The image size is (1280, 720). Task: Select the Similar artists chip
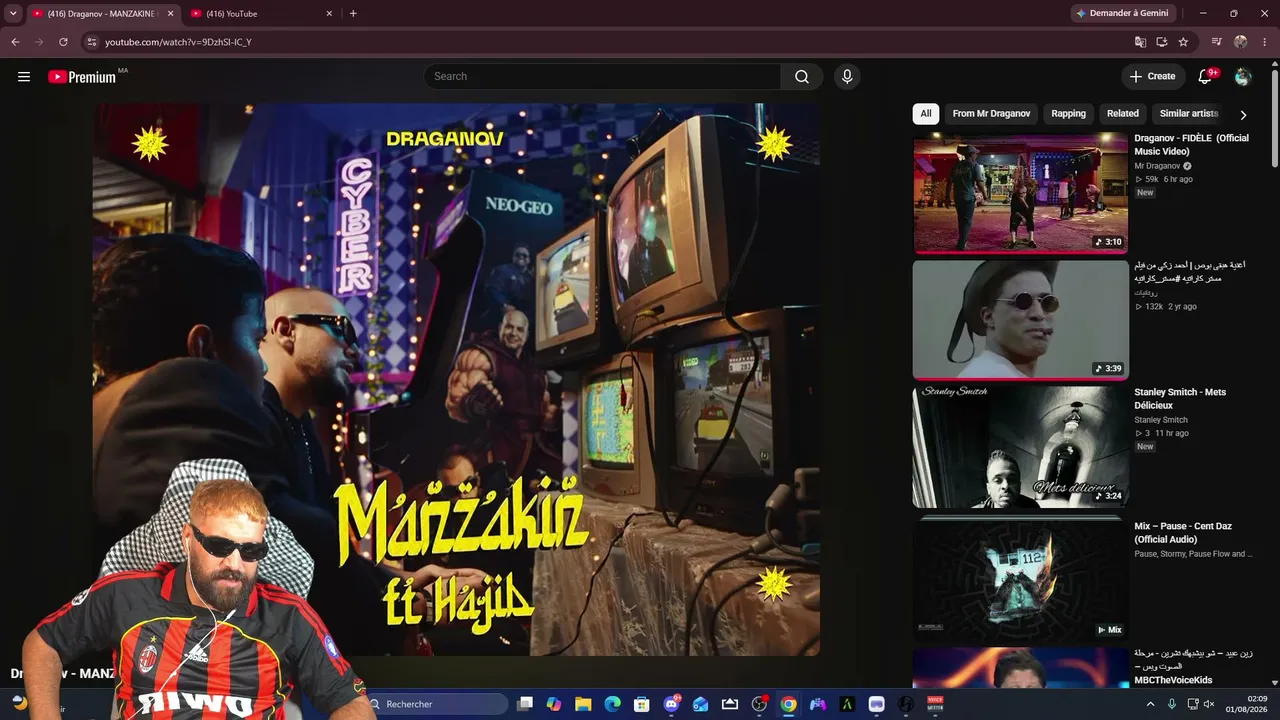(x=1189, y=114)
